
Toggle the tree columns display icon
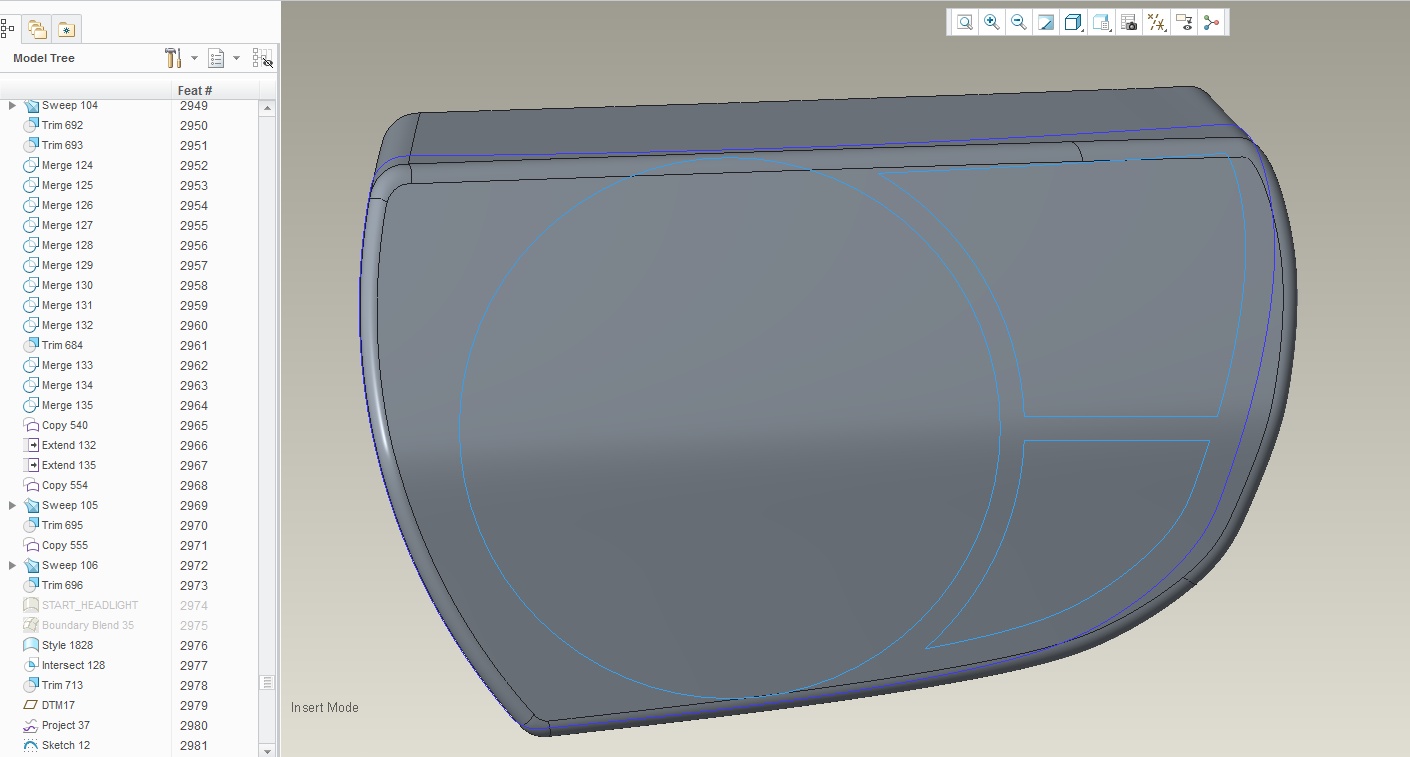(262, 58)
